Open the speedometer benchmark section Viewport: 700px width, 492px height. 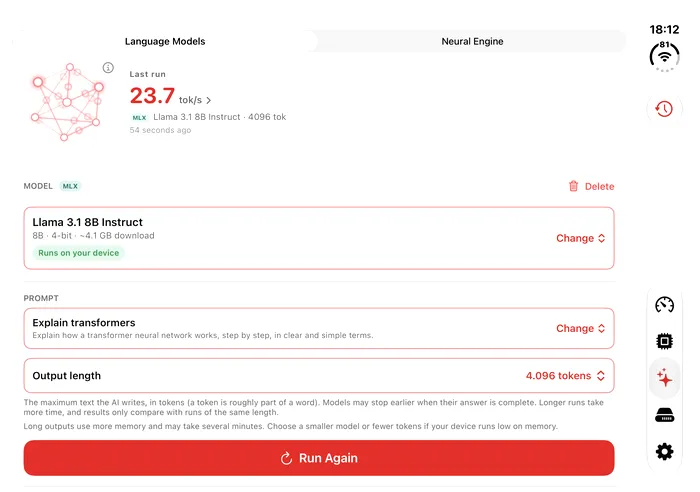click(664, 305)
